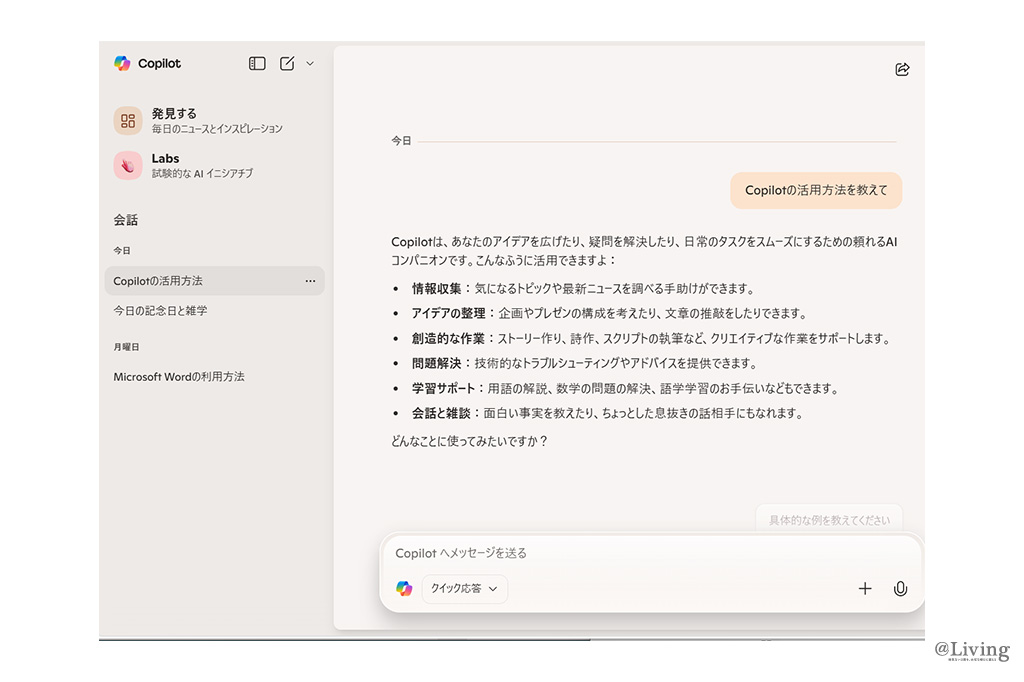Open options for Copilotの活用方法 conversation
This screenshot has height=682, width=1024.
(x=310, y=281)
